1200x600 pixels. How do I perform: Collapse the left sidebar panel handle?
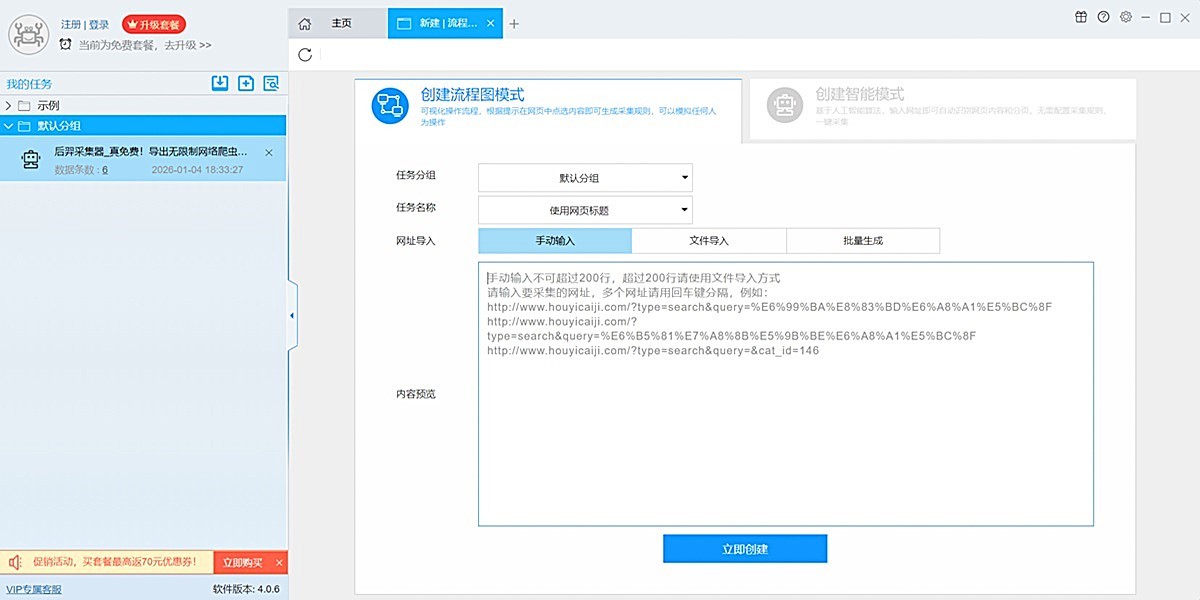click(291, 316)
